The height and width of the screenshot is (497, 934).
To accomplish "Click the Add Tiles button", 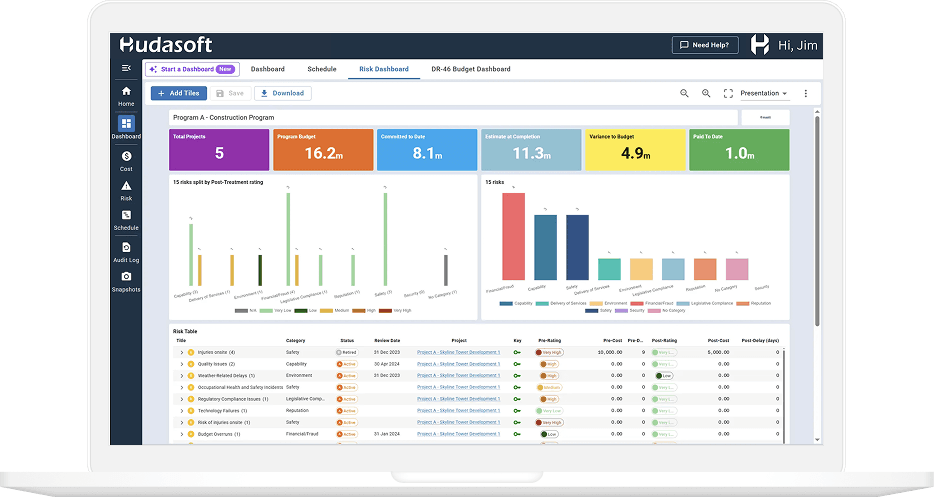I will (179, 93).
